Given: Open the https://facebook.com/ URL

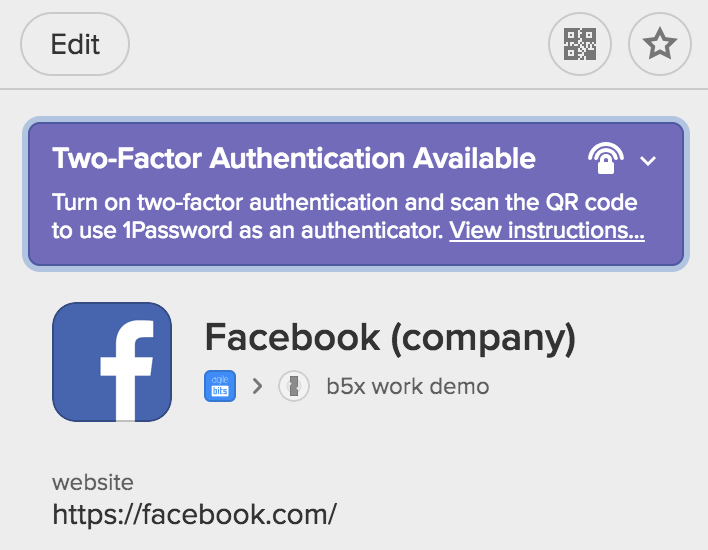Looking at the screenshot, I should [195, 514].
